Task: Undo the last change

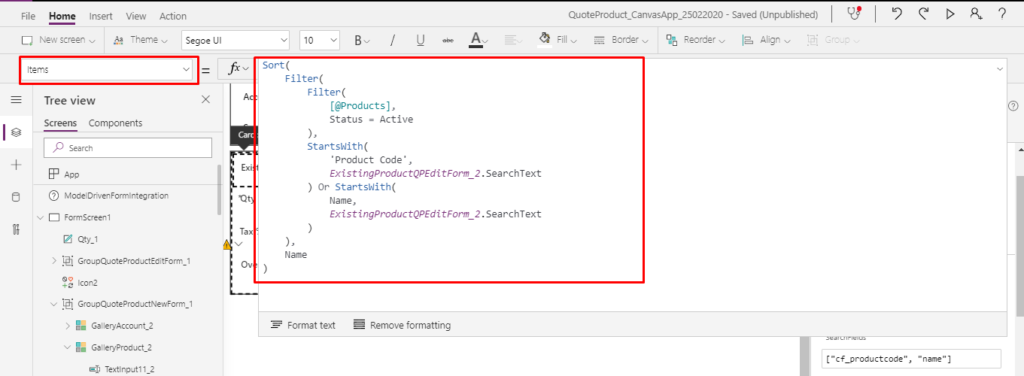Action: click(897, 14)
